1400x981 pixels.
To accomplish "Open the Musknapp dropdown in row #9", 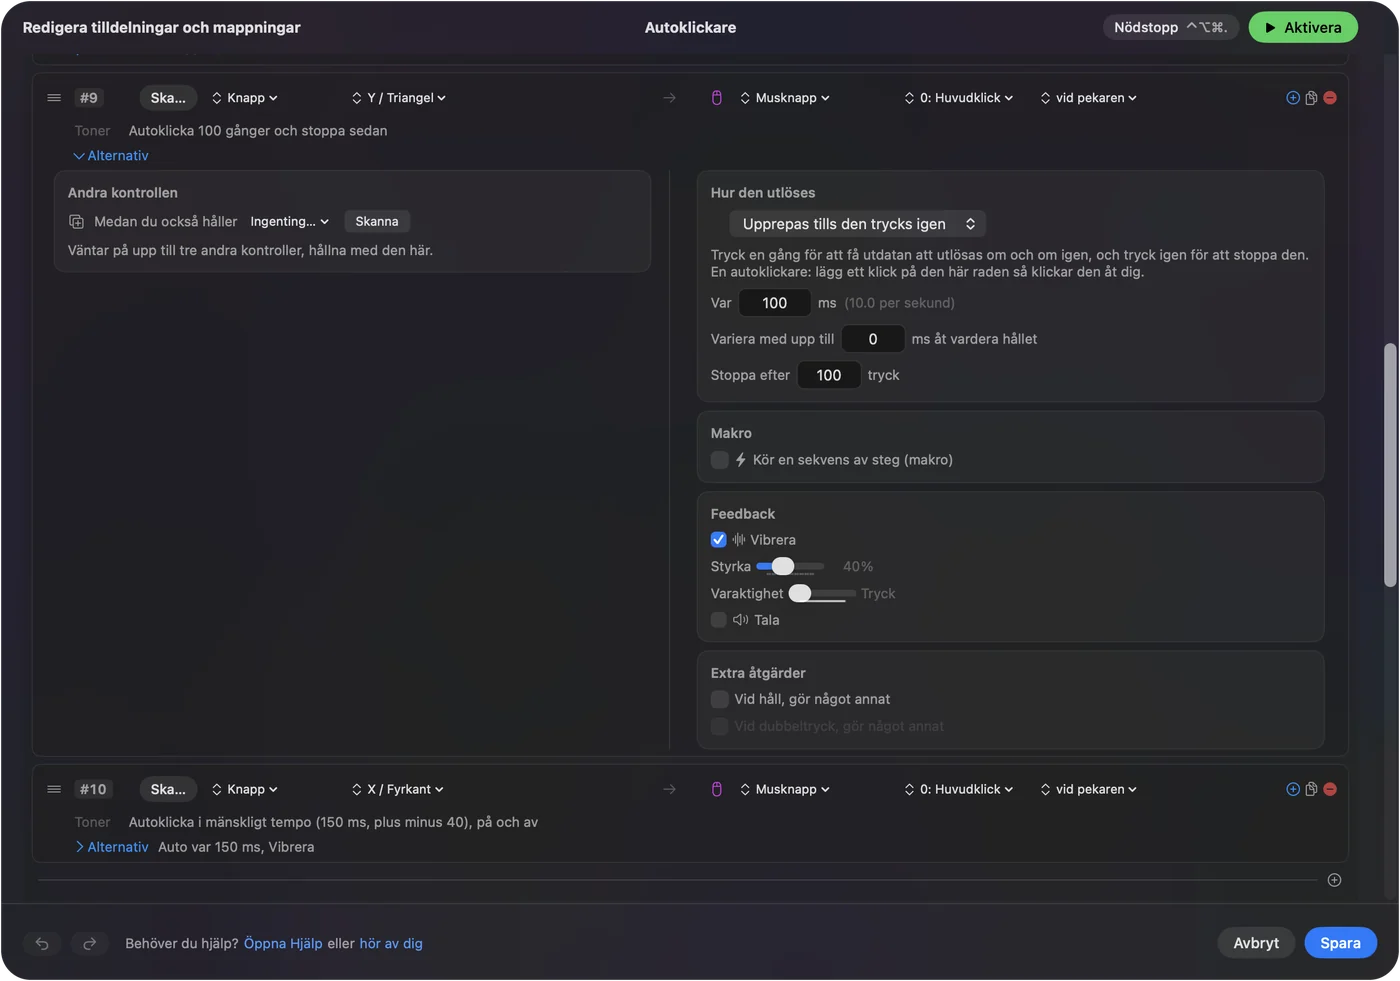I will coord(785,98).
